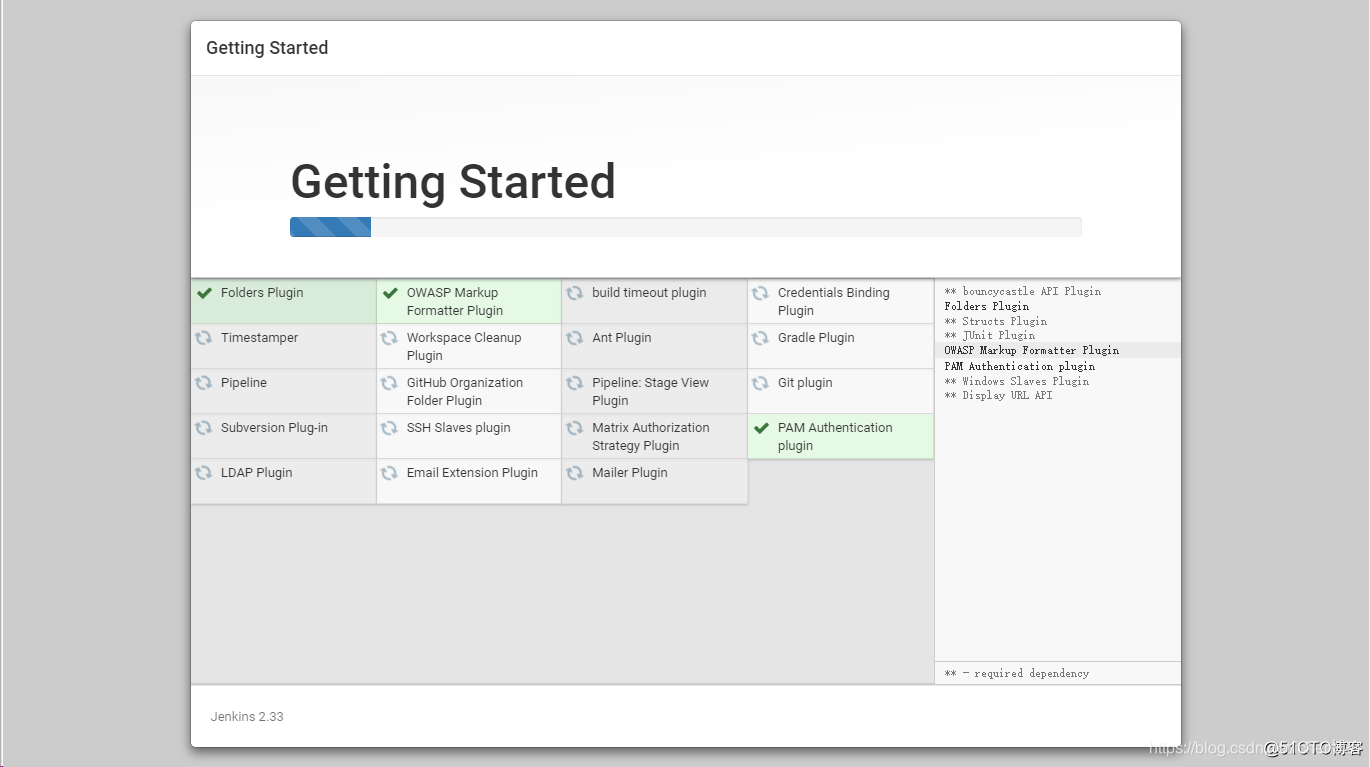1370x767 pixels.
Task: Click the sync icon next to Mailer Plugin
Action: [x=575, y=473]
